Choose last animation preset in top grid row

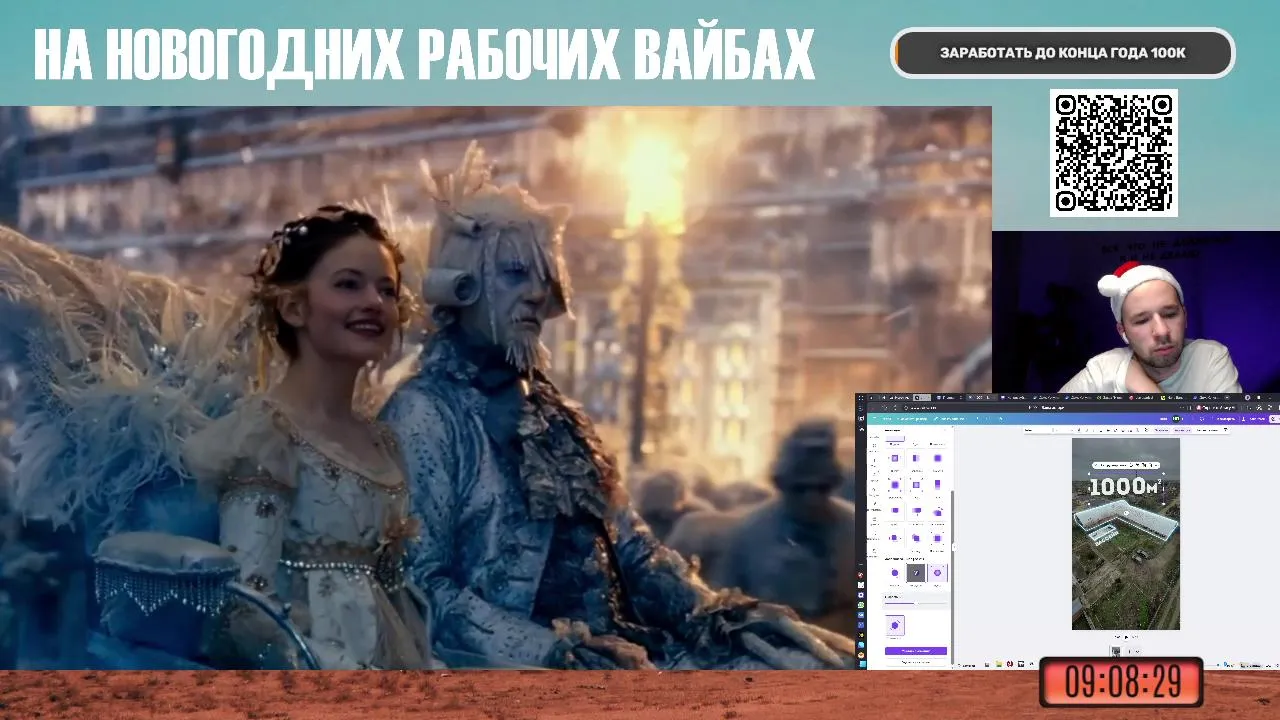pos(937,458)
